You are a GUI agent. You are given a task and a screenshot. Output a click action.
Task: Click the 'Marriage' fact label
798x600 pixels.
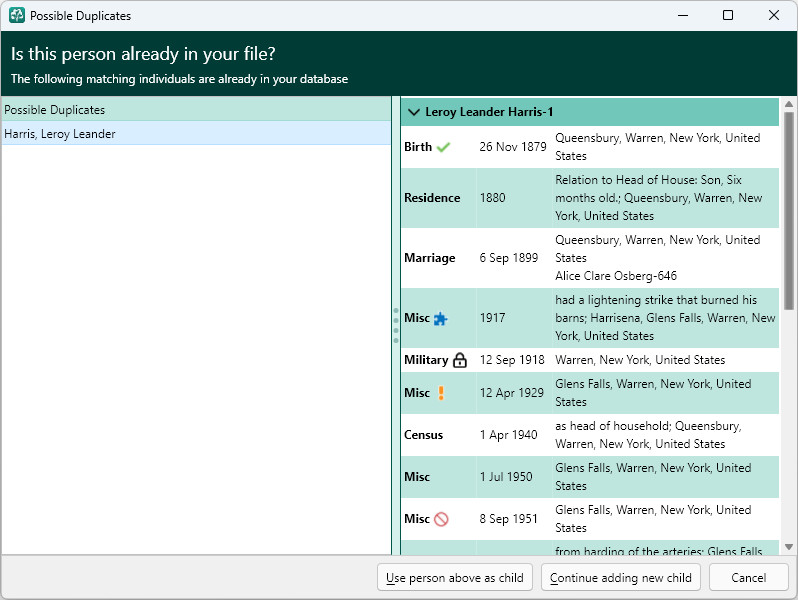[x=430, y=258]
